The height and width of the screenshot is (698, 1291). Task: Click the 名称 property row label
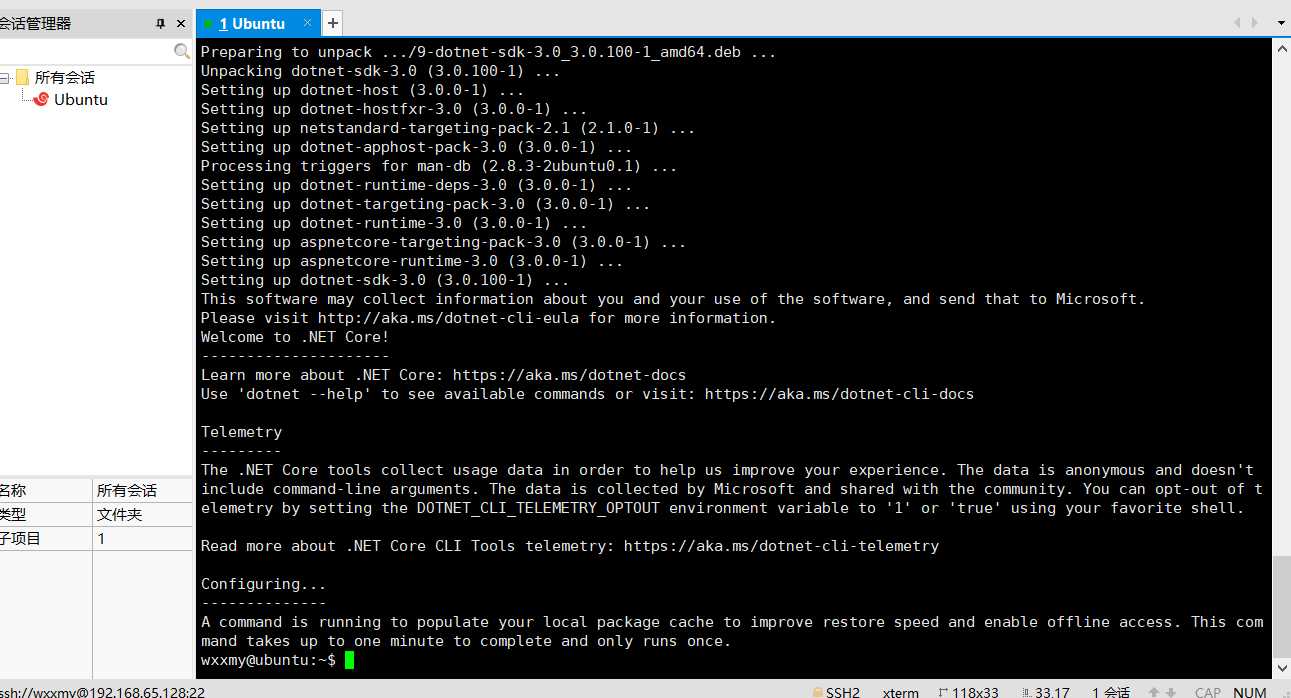[12, 490]
